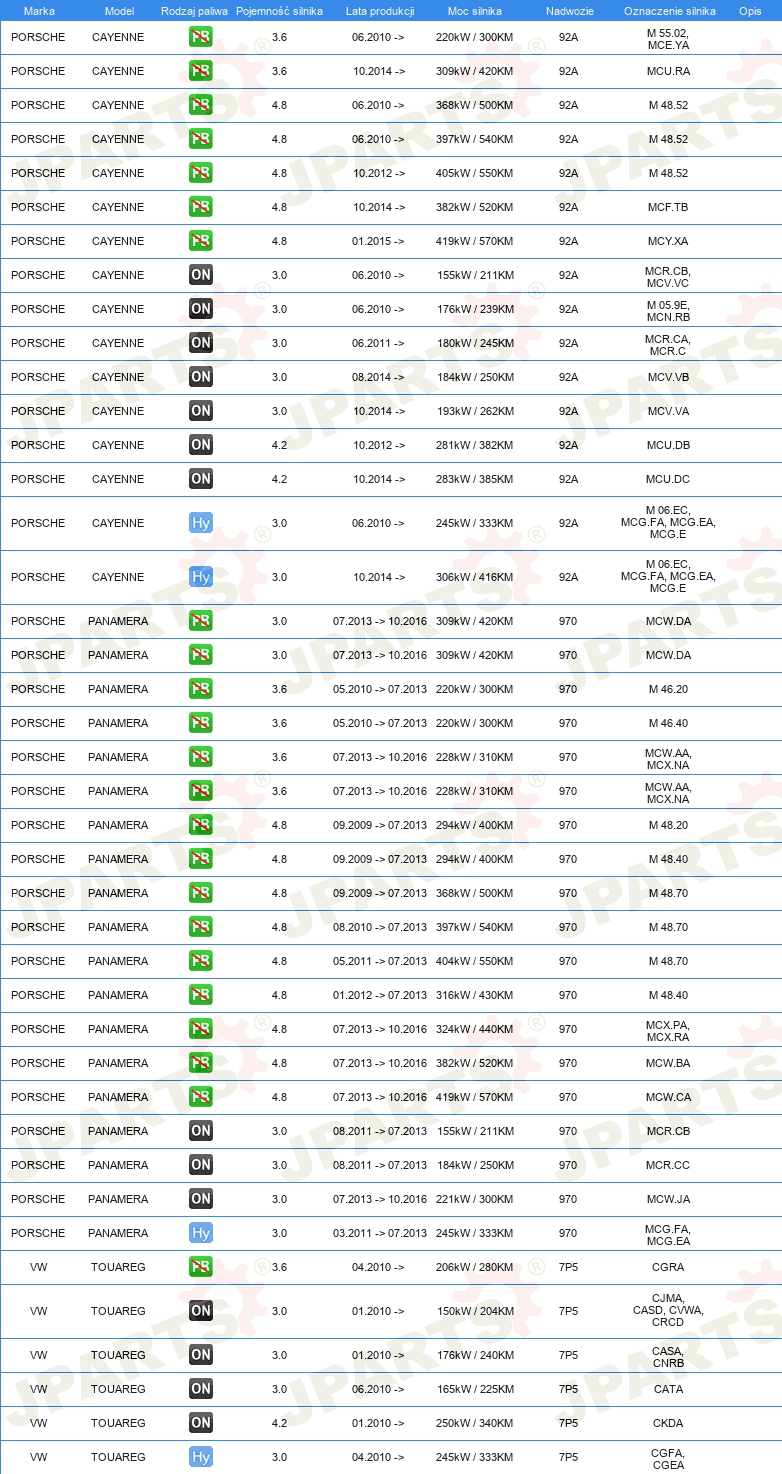Click the 05.2011 -> 07.2013 production date

tap(380, 961)
